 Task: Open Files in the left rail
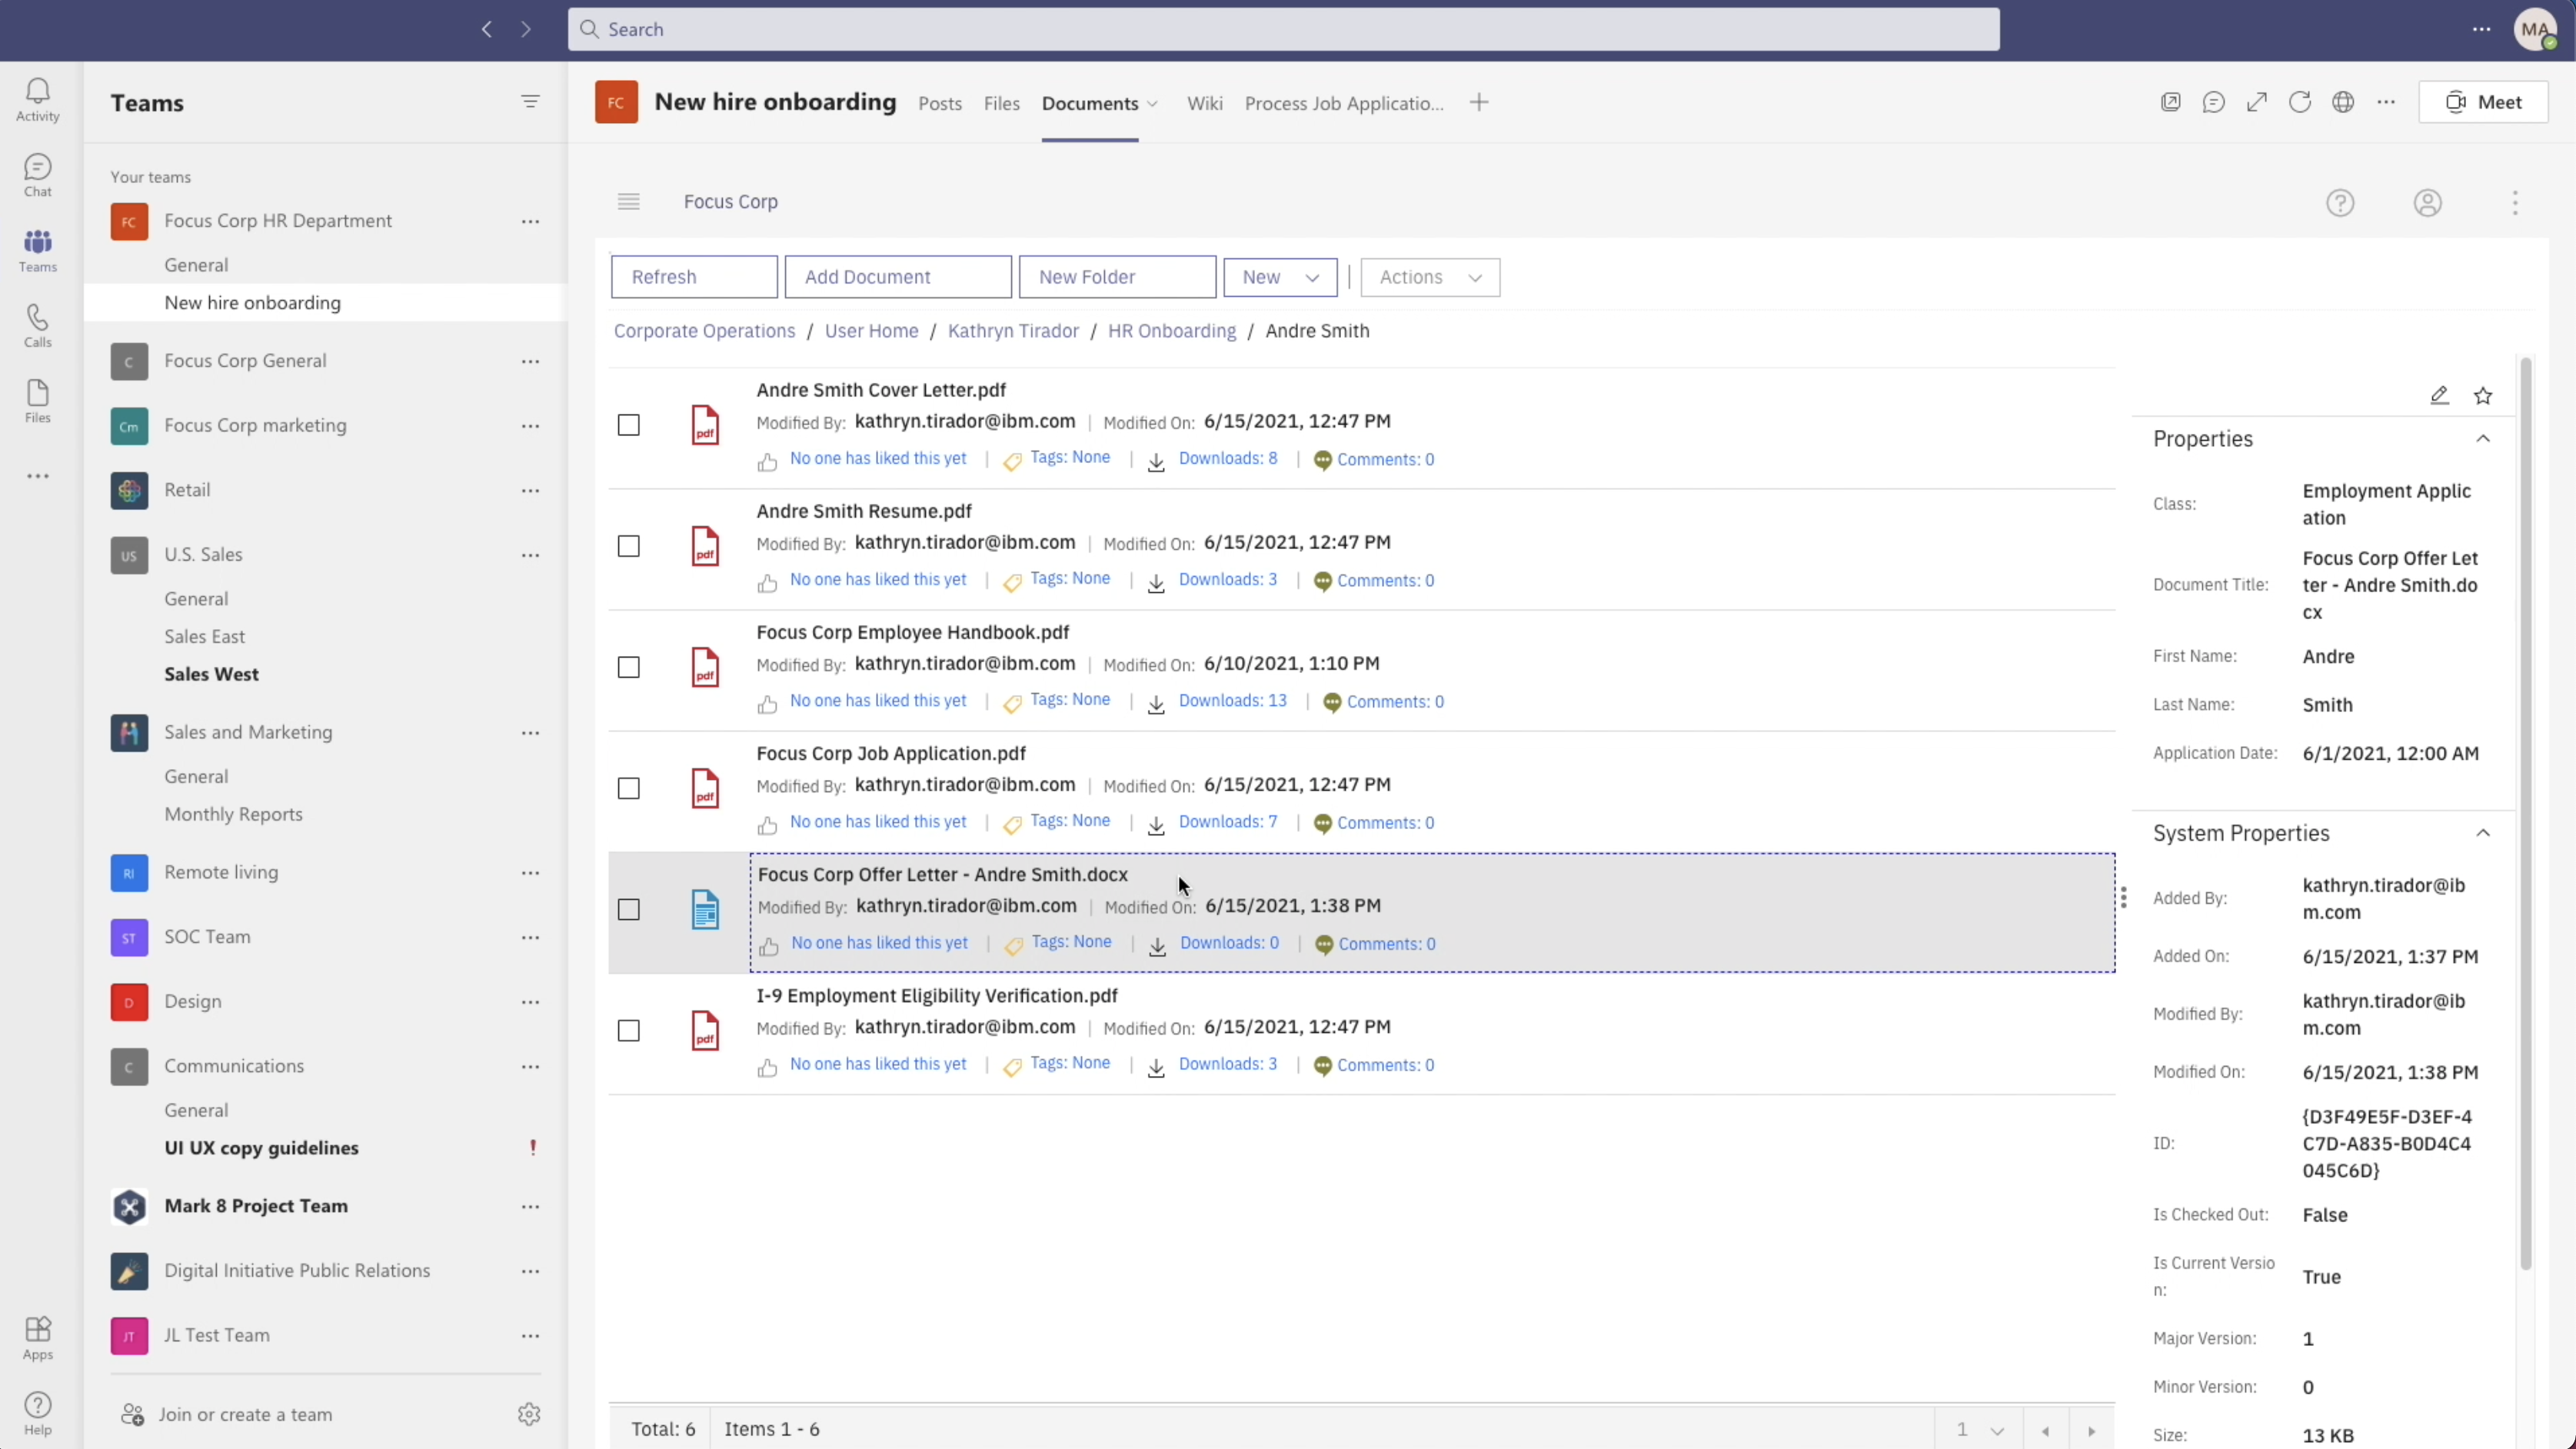(x=37, y=401)
